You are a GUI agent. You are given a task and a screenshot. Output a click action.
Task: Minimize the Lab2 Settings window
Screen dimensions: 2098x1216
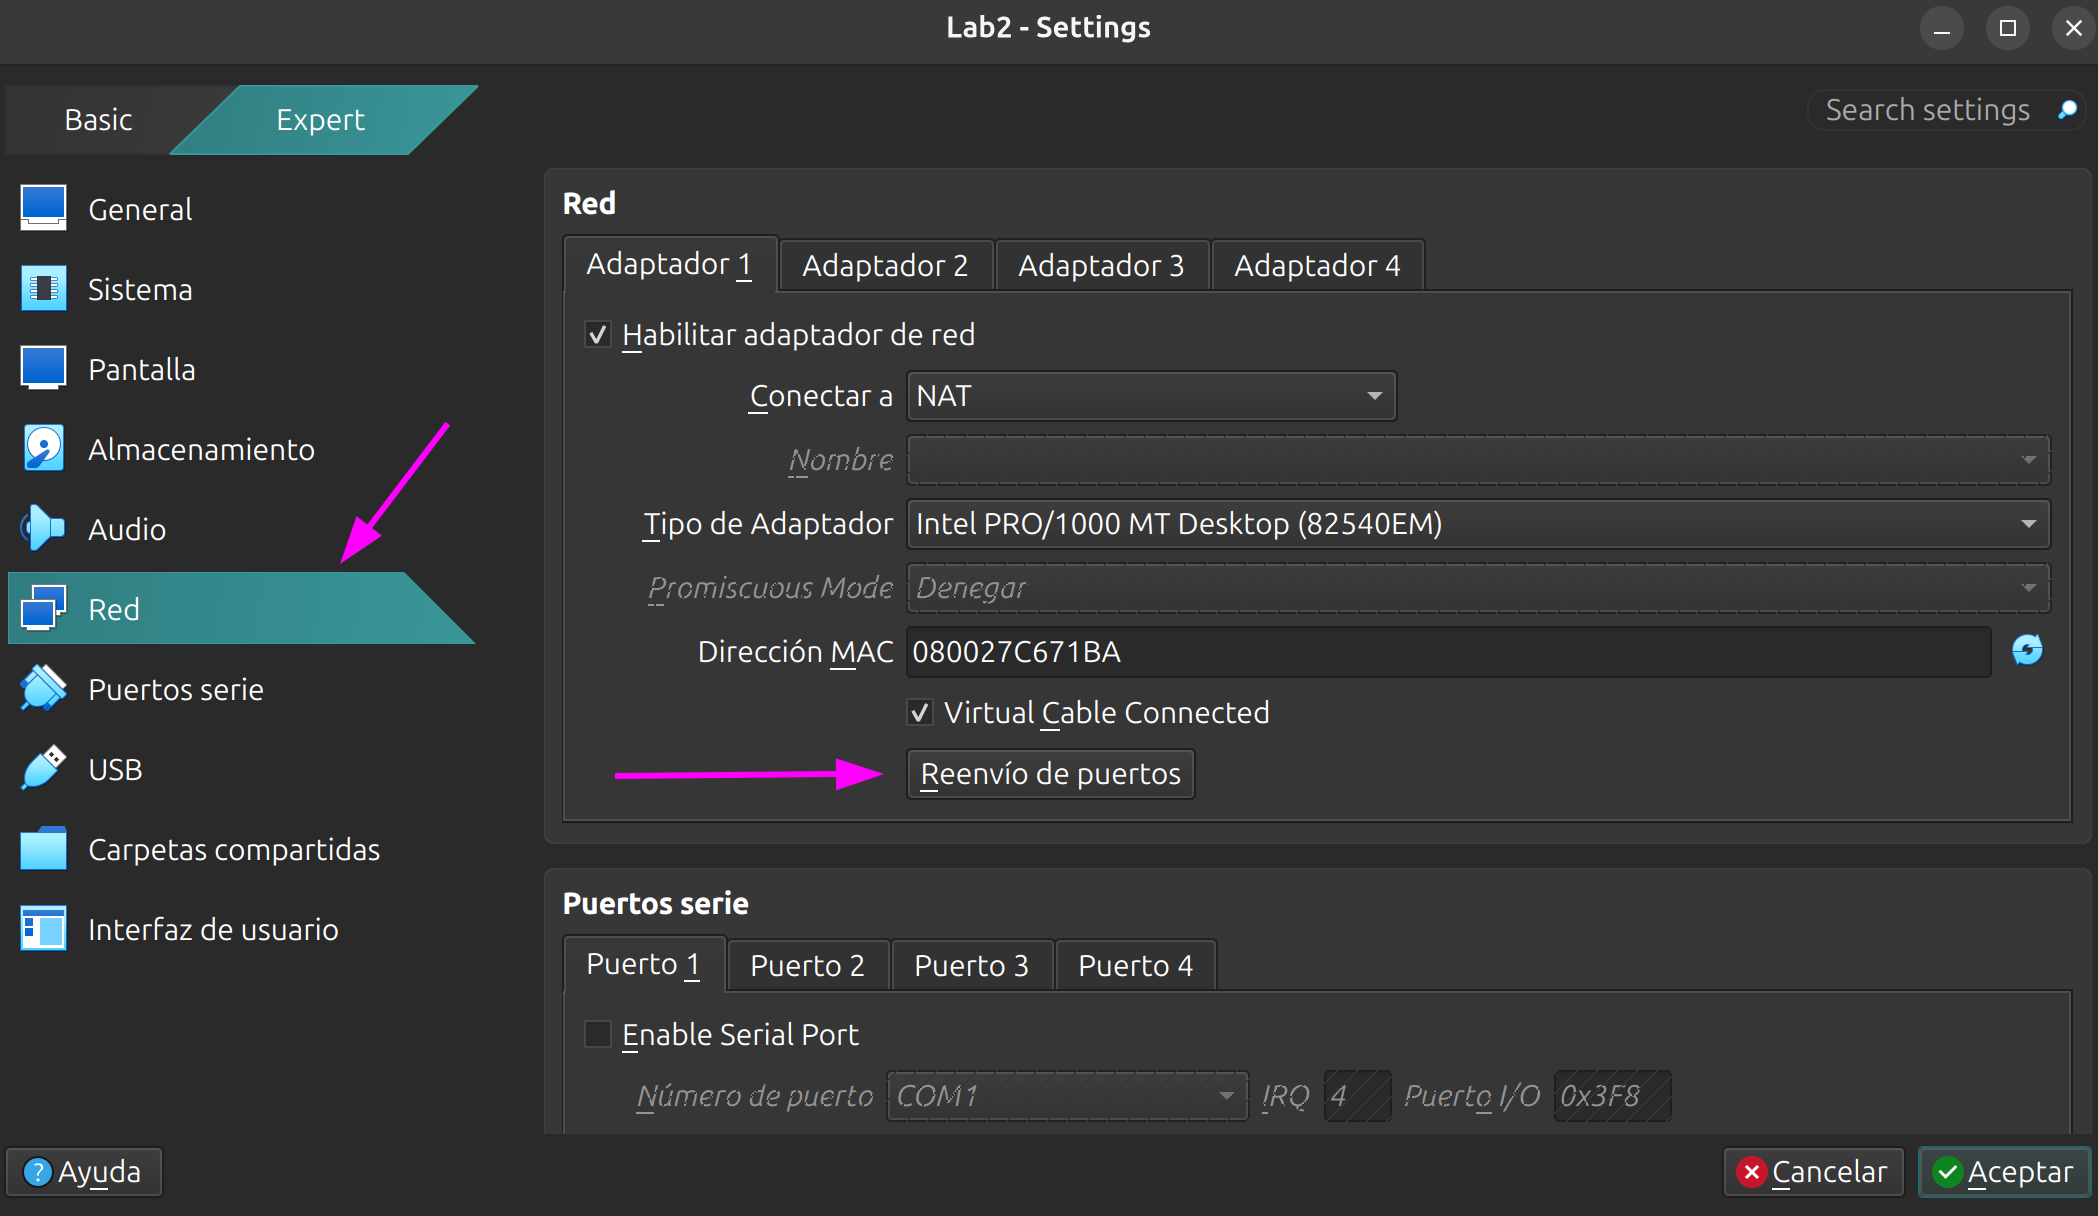pyautogui.click(x=1942, y=28)
